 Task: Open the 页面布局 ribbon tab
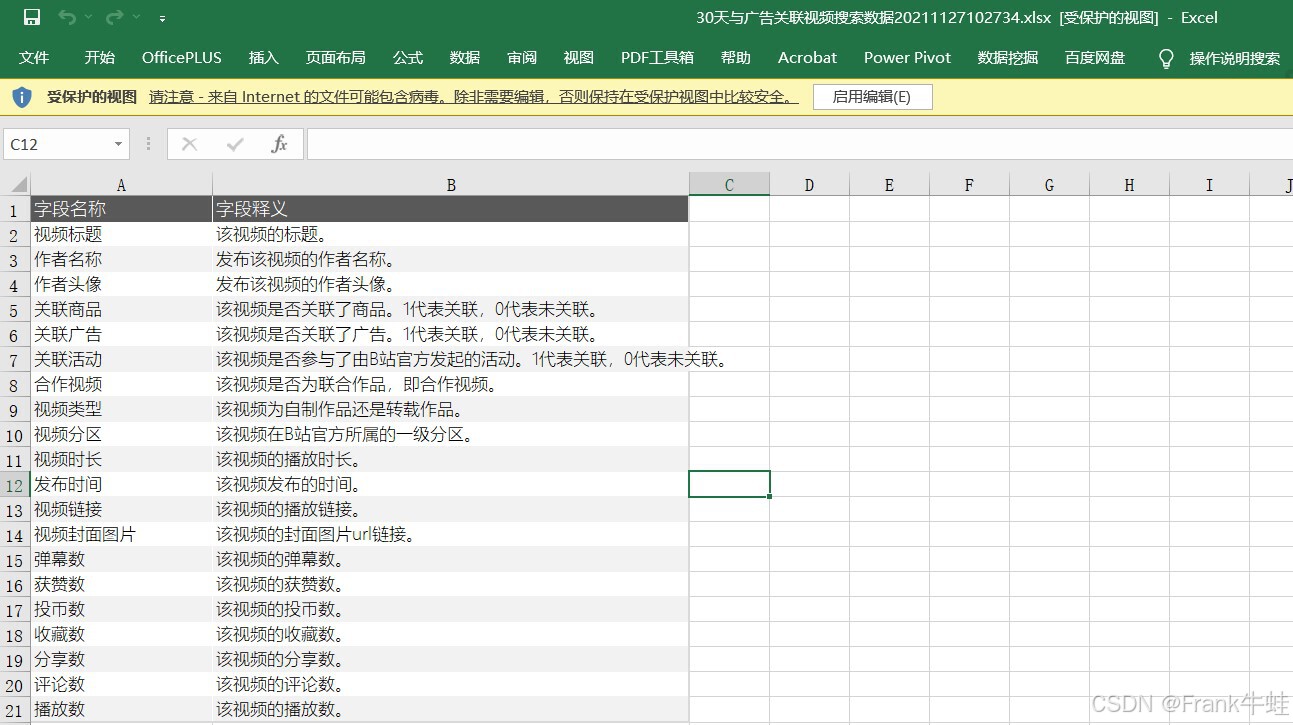335,58
